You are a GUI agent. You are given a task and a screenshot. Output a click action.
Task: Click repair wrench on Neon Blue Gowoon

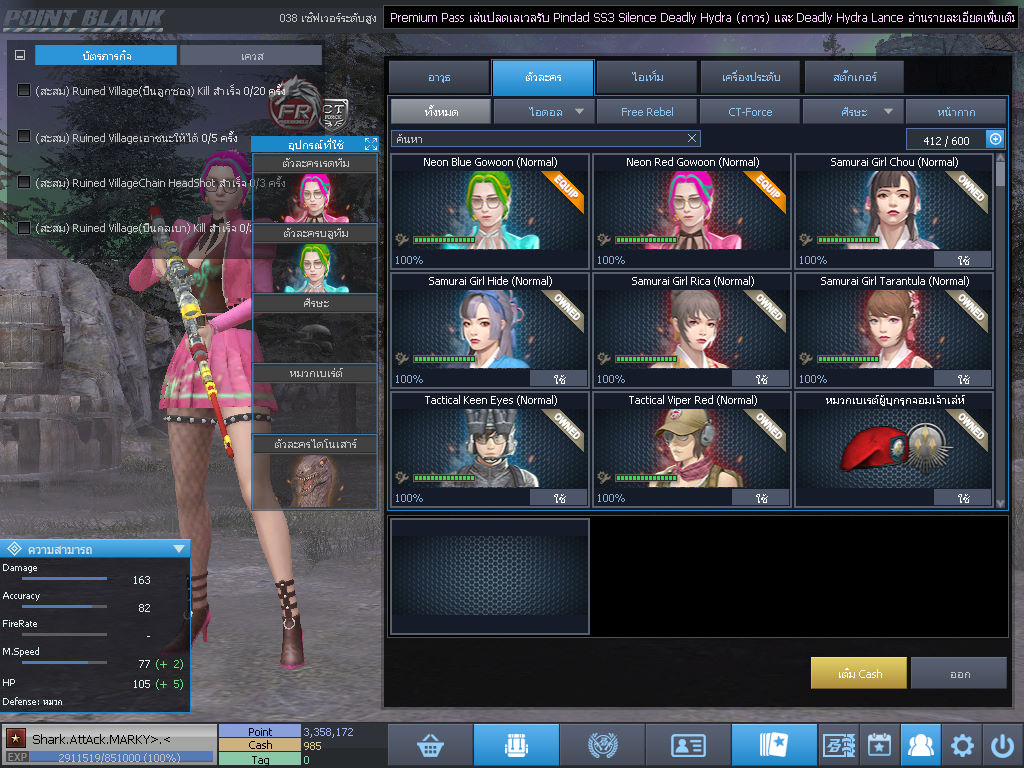click(402, 240)
